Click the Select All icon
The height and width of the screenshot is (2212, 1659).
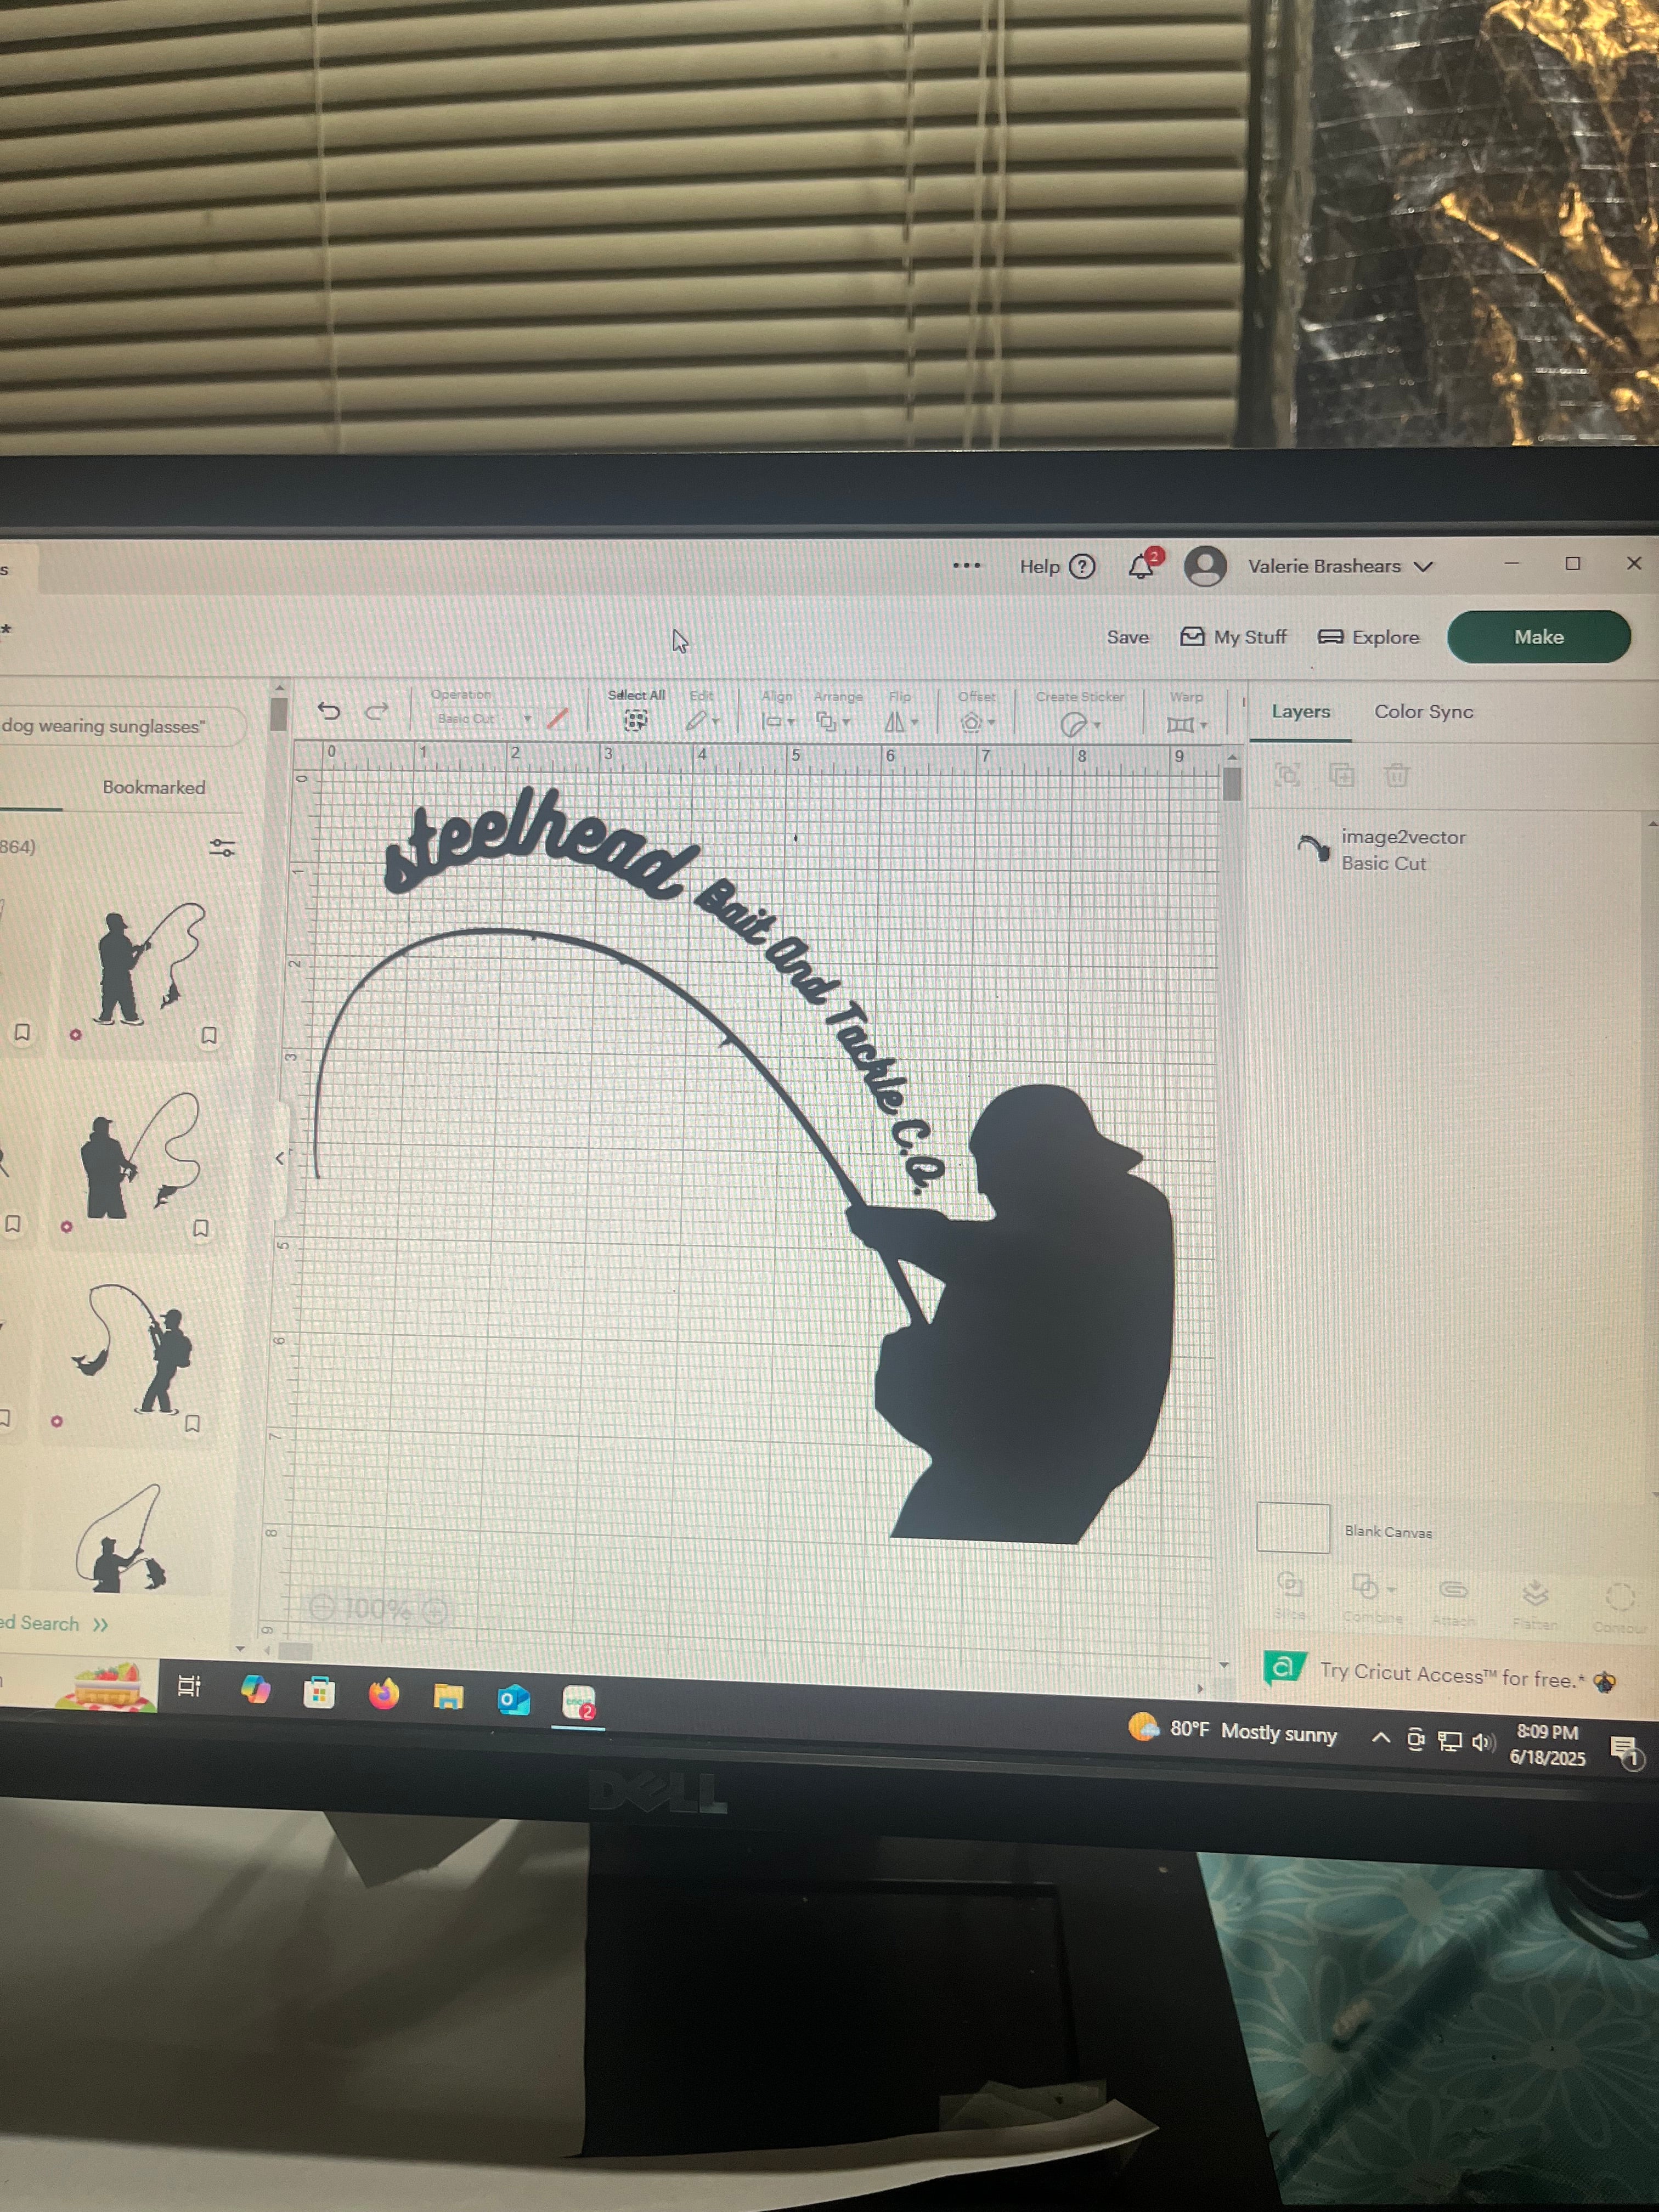point(636,720)
